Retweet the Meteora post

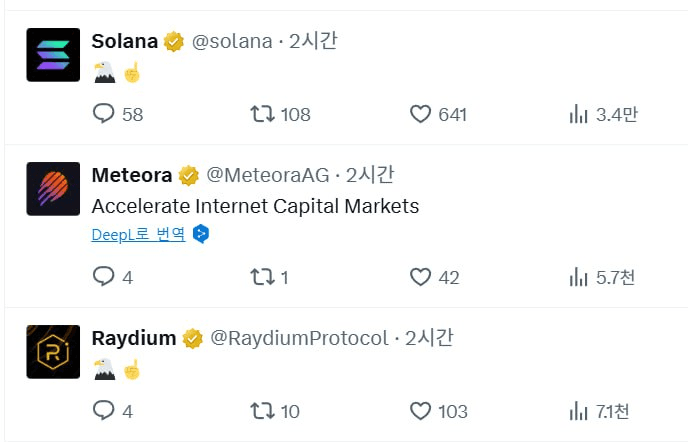tap(262, 277)
